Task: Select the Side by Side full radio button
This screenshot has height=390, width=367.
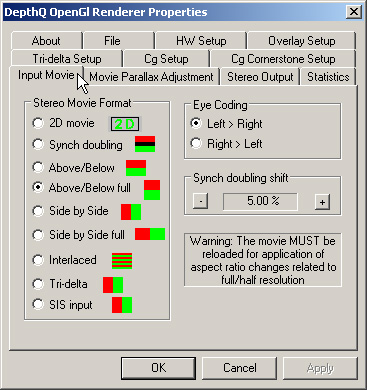Action: click(38, 235)
